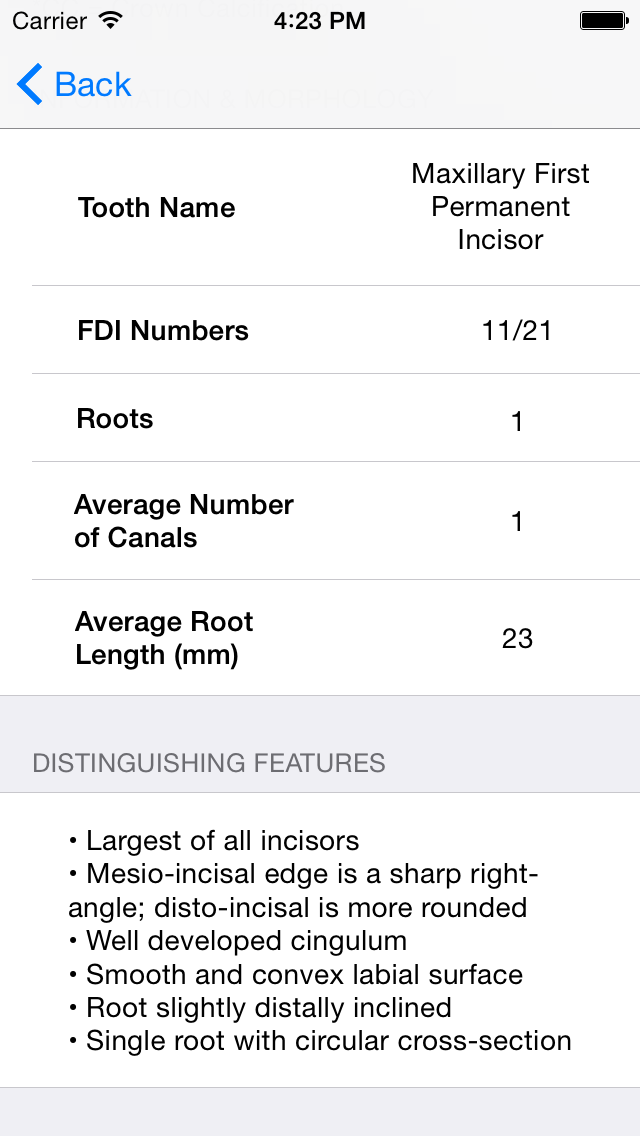Select the Roots row label
This screenshot has width=640, height=1136.
(x=115, y=419)
